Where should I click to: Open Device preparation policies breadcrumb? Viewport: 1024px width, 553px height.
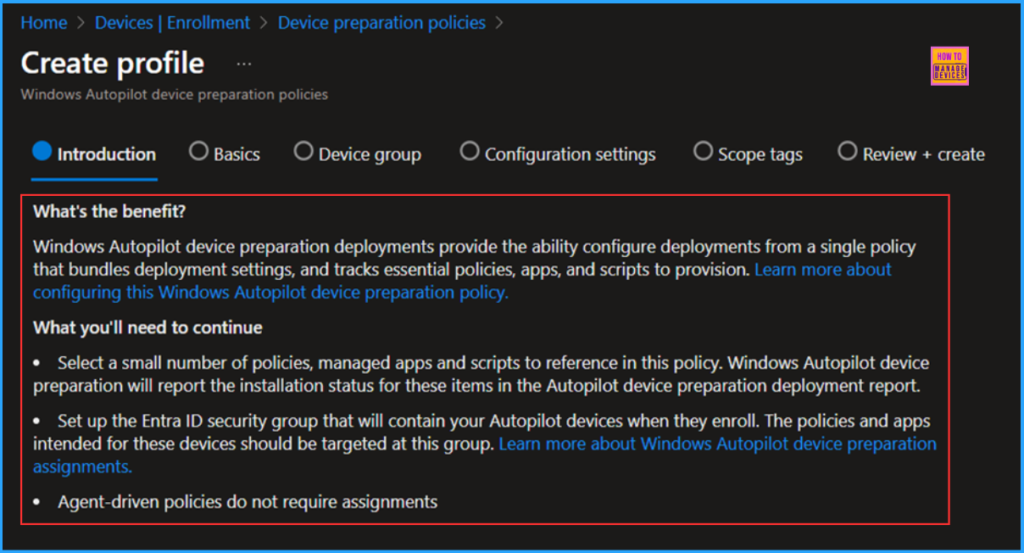pos(381,23)
